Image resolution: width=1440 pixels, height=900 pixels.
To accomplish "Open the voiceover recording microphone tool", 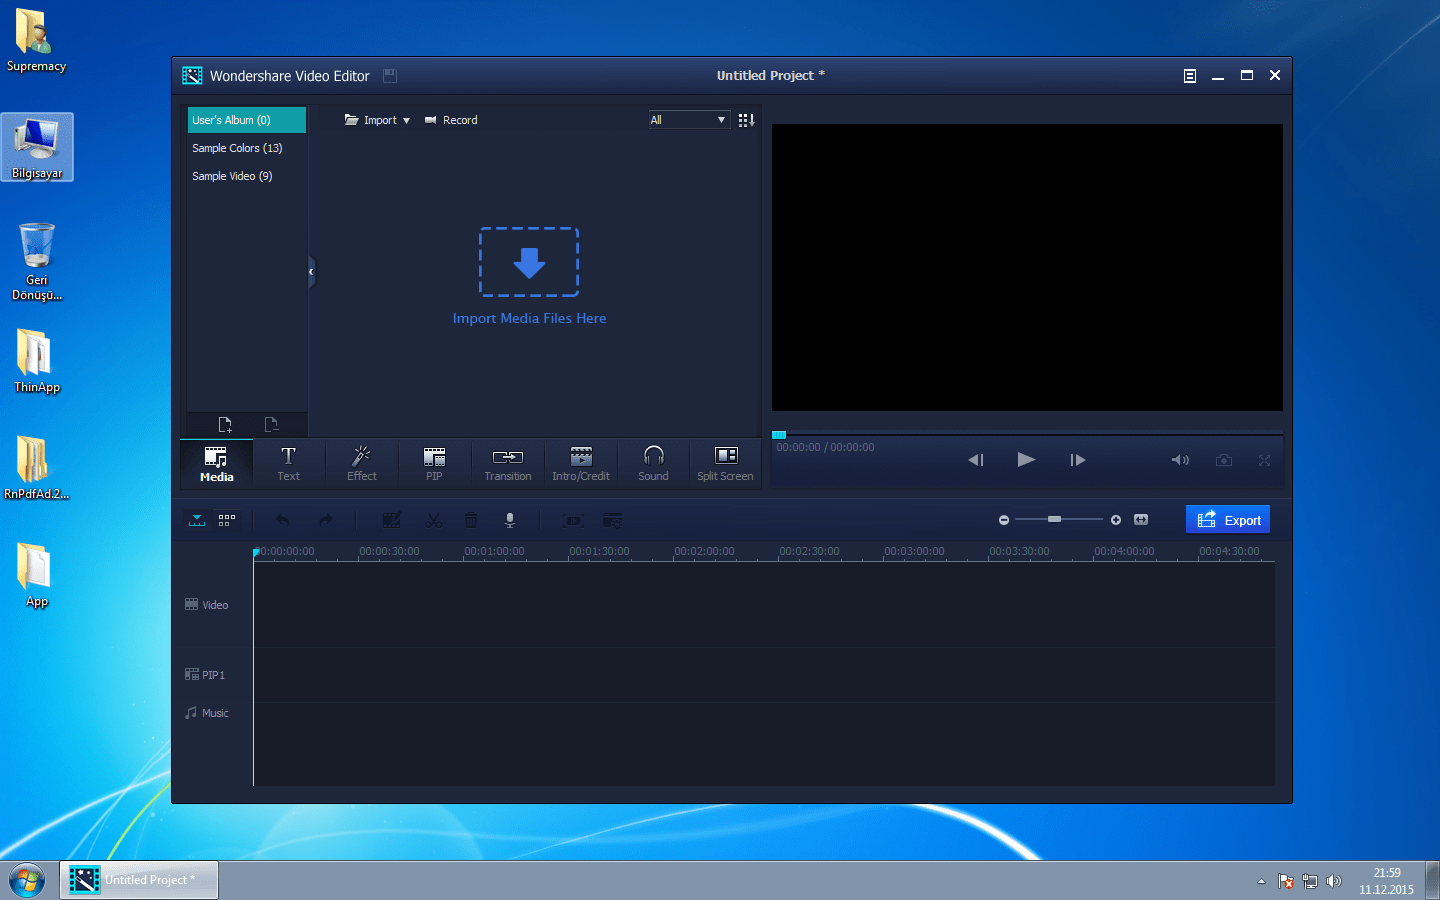I will click(x=509, y=519).
